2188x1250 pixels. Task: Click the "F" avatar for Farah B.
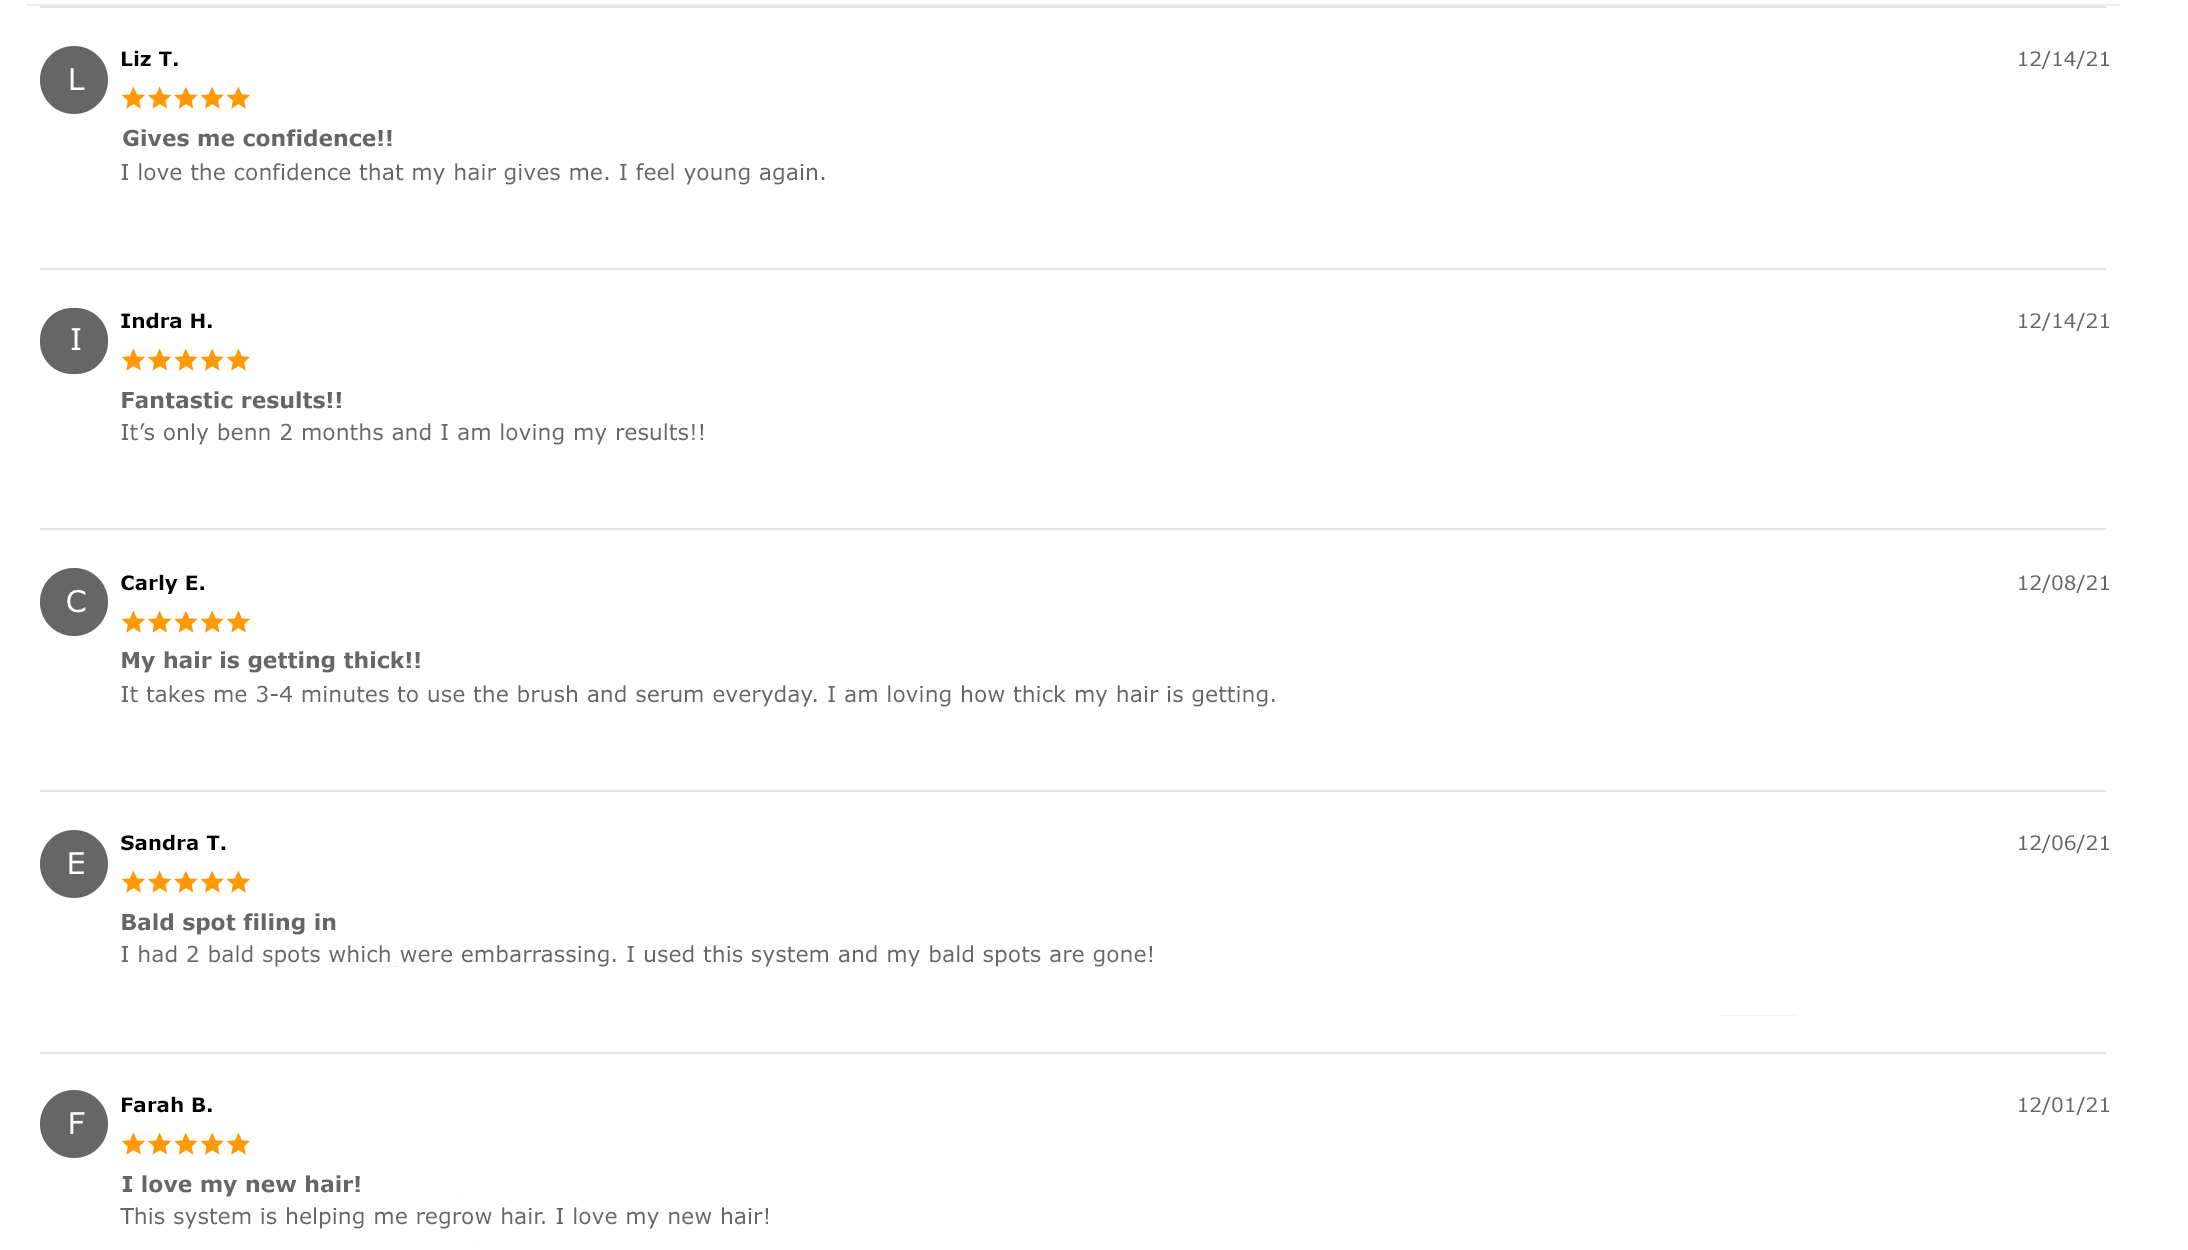(74, 1124)
